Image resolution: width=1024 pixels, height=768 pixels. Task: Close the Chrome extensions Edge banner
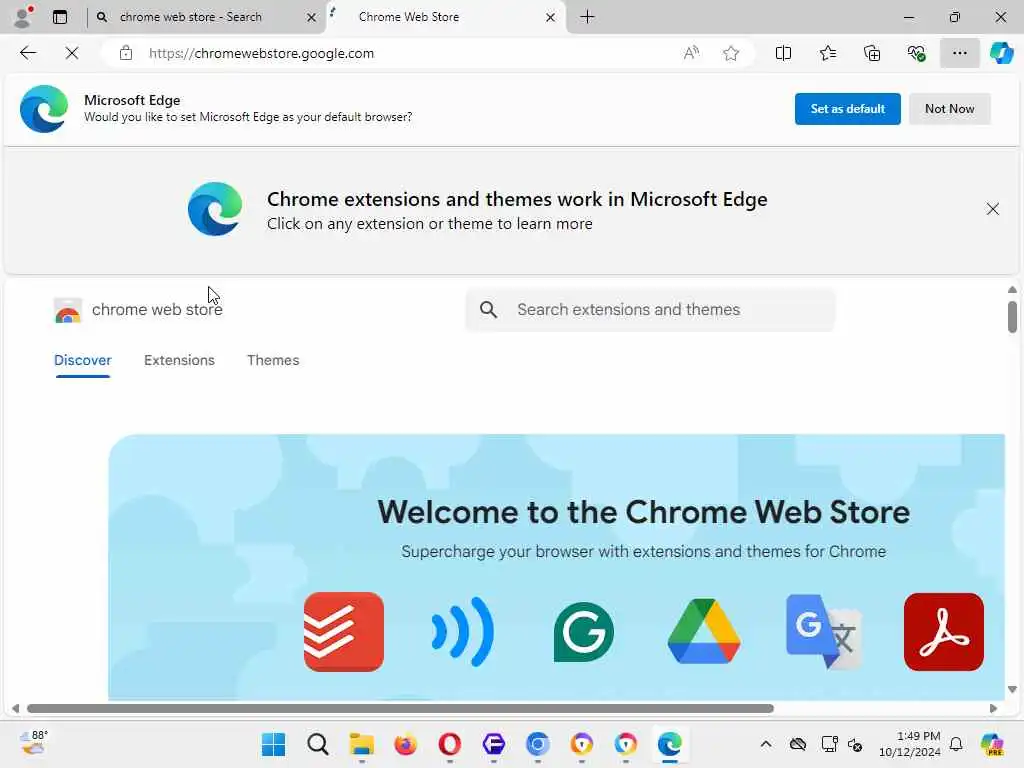(x=993, y=209)
